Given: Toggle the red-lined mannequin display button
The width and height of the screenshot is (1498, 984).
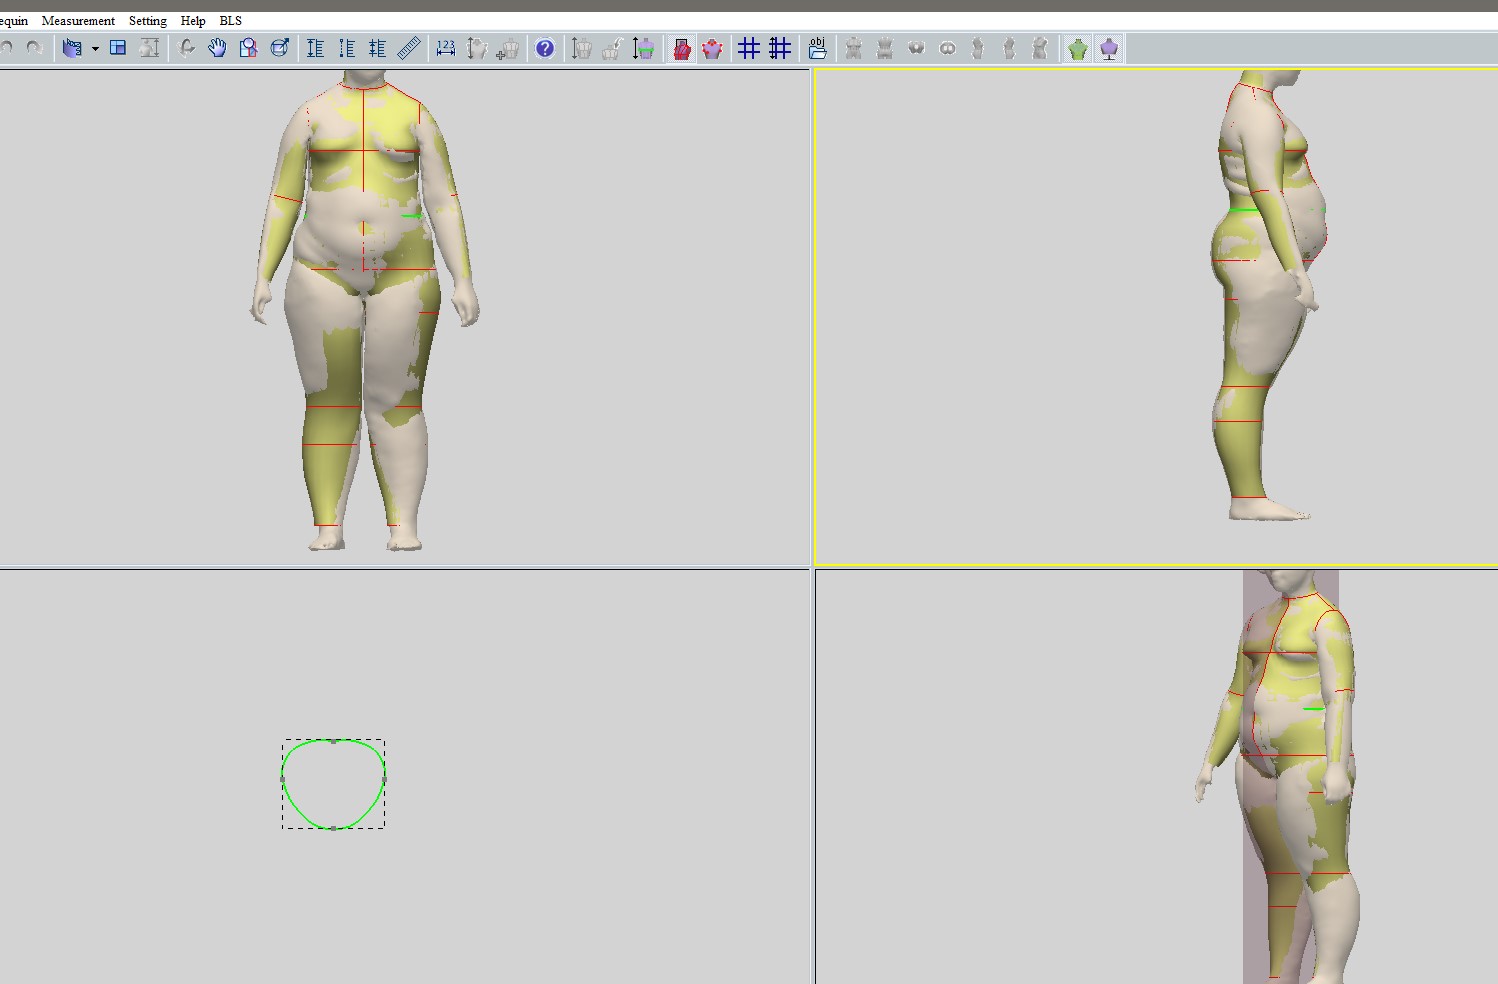Looking at the screenshot, I should (x=681, y=48).
